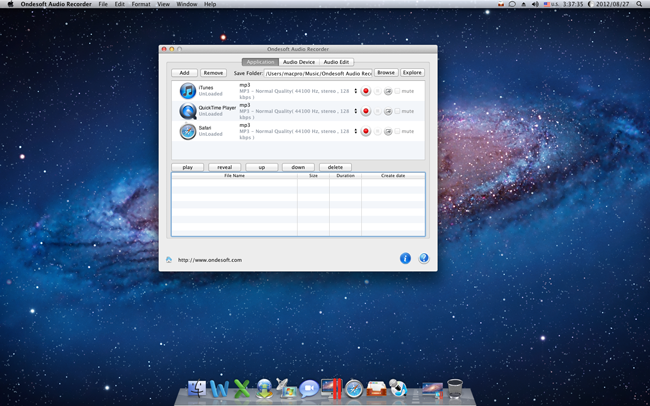The image size is (650, 406).
Task: Open help with the question mark icon
Action: coord(423,258)
